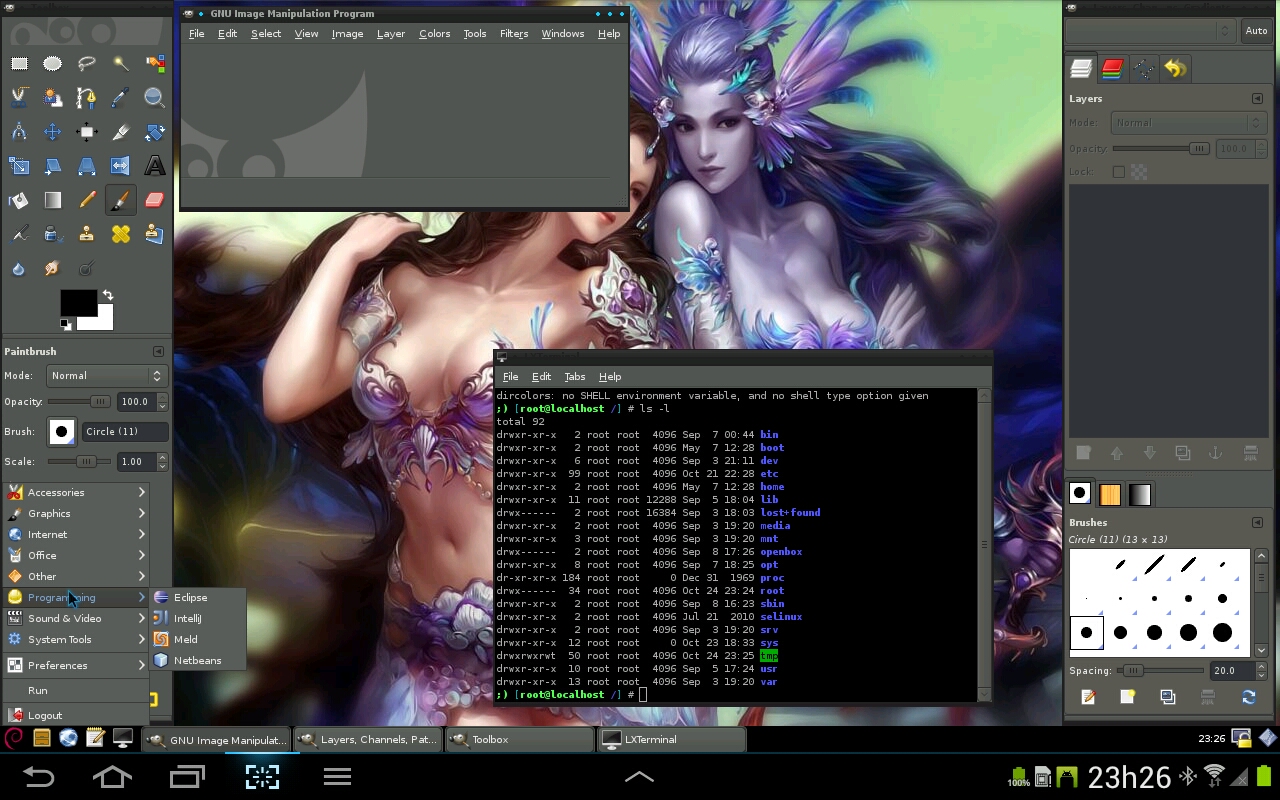Expand the Graphics submenu
The width and height of the screenshot is (1280, 800).
pos(76,513)
